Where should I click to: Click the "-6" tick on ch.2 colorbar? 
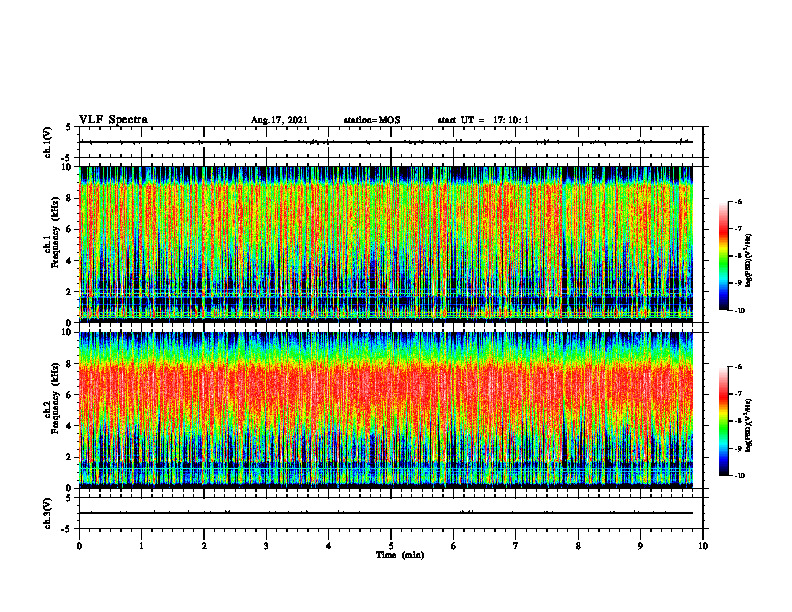point(739,367)
